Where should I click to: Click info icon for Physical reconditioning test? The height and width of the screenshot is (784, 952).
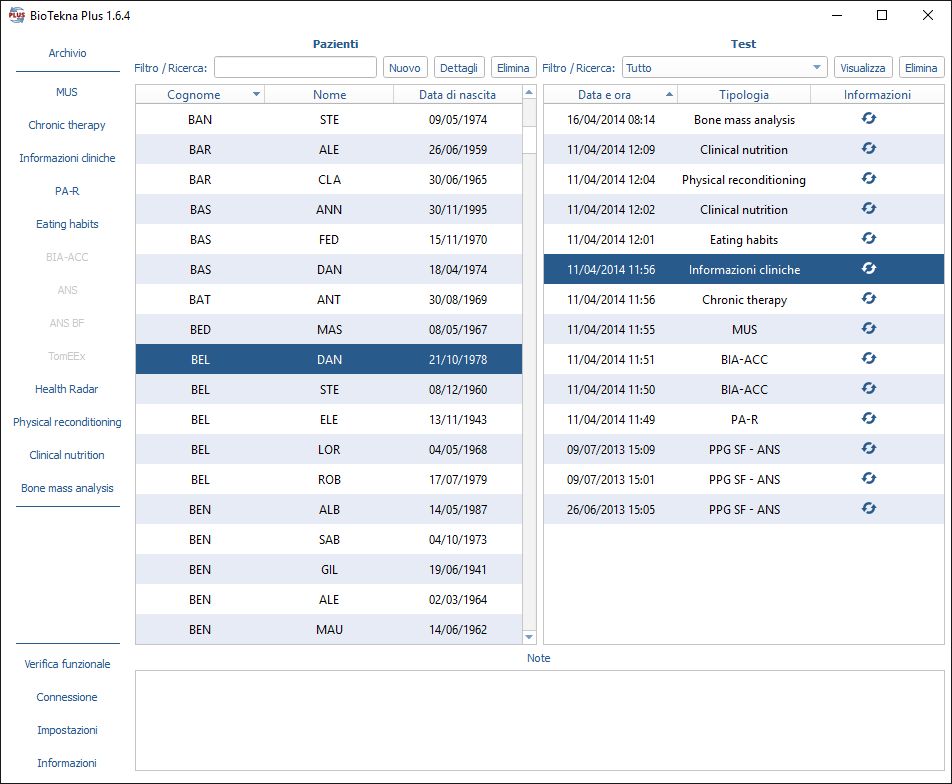(x=868, y=179)
